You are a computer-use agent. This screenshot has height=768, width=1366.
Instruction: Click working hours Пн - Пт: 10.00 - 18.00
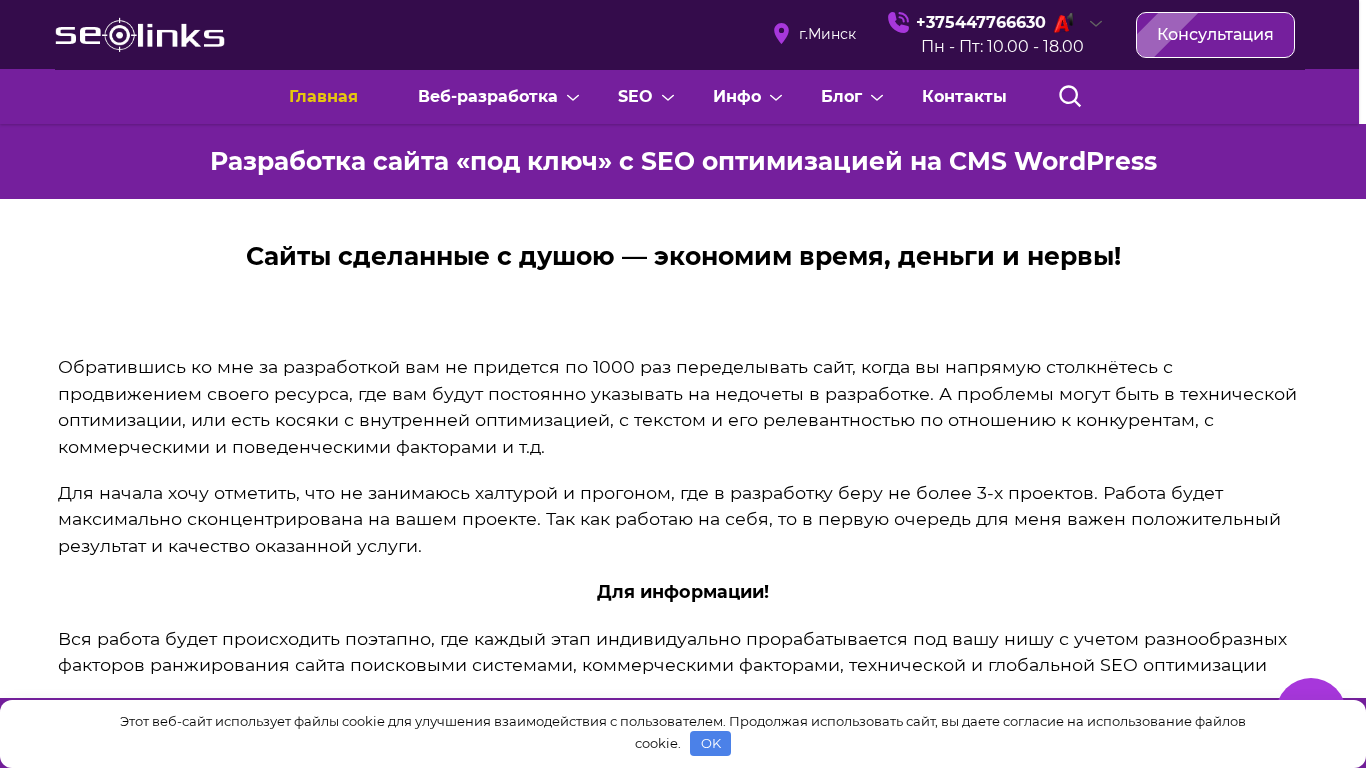tap(1002, 46)
